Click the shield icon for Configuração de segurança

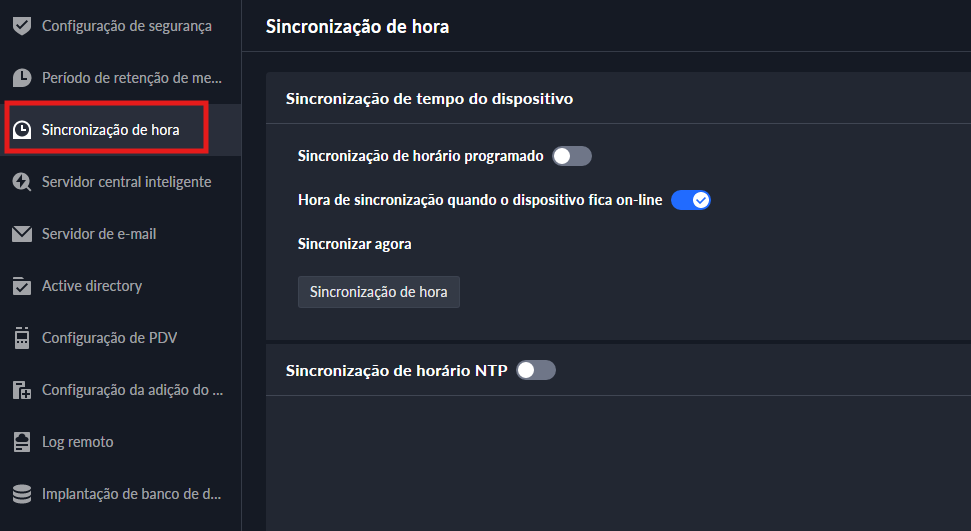coord(21,26)
